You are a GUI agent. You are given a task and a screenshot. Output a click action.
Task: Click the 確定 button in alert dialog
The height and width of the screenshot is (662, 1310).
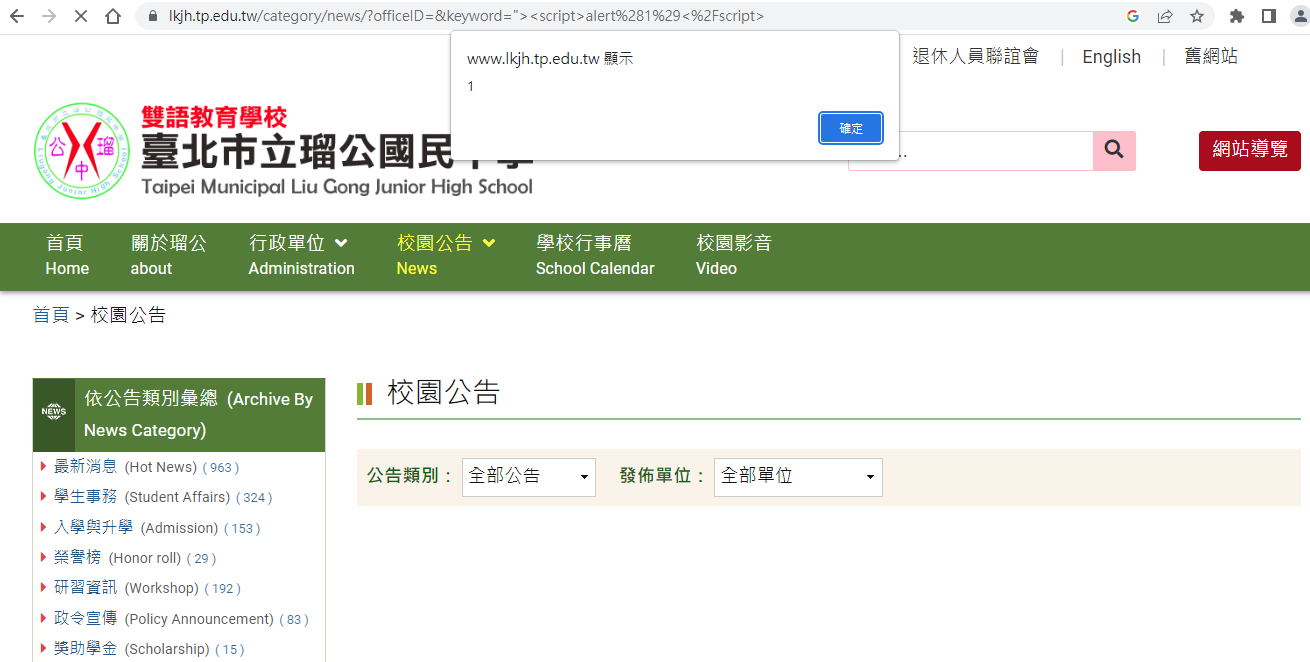[851, 128]
